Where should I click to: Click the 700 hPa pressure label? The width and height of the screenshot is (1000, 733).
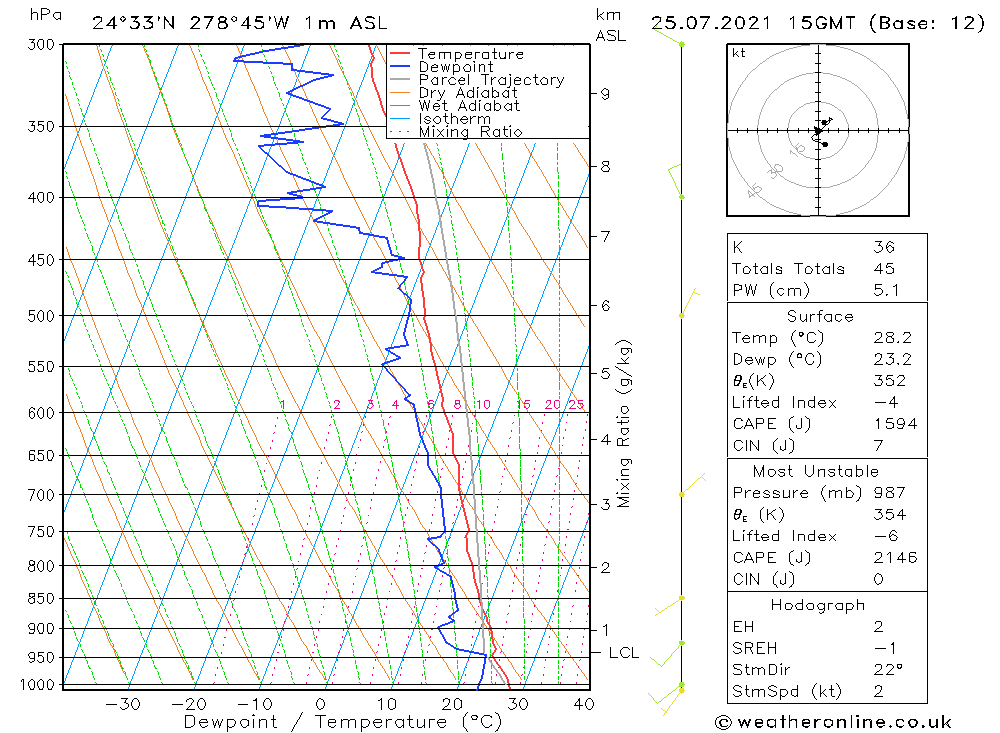[41, 495]
